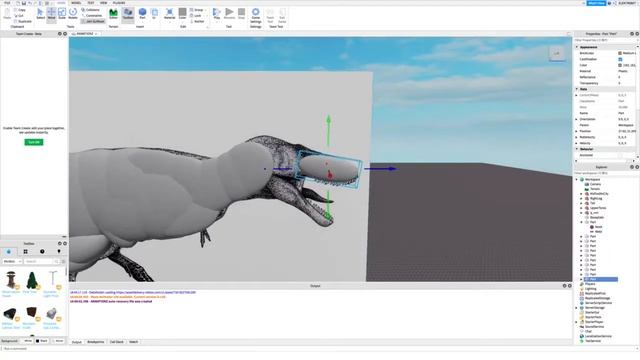The height and width of the screenshot is (360, 640).
Task: Toggle the Constraints option
Action: click(x=92, y=16)
